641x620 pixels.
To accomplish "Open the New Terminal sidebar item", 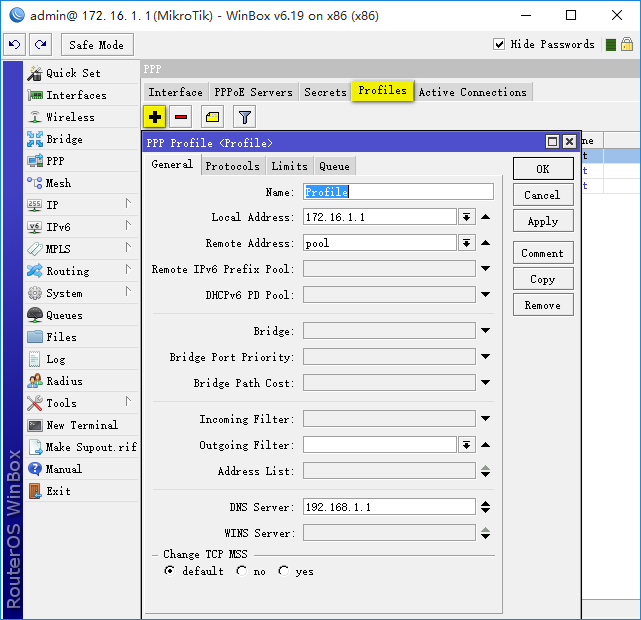I will (81, 425).
